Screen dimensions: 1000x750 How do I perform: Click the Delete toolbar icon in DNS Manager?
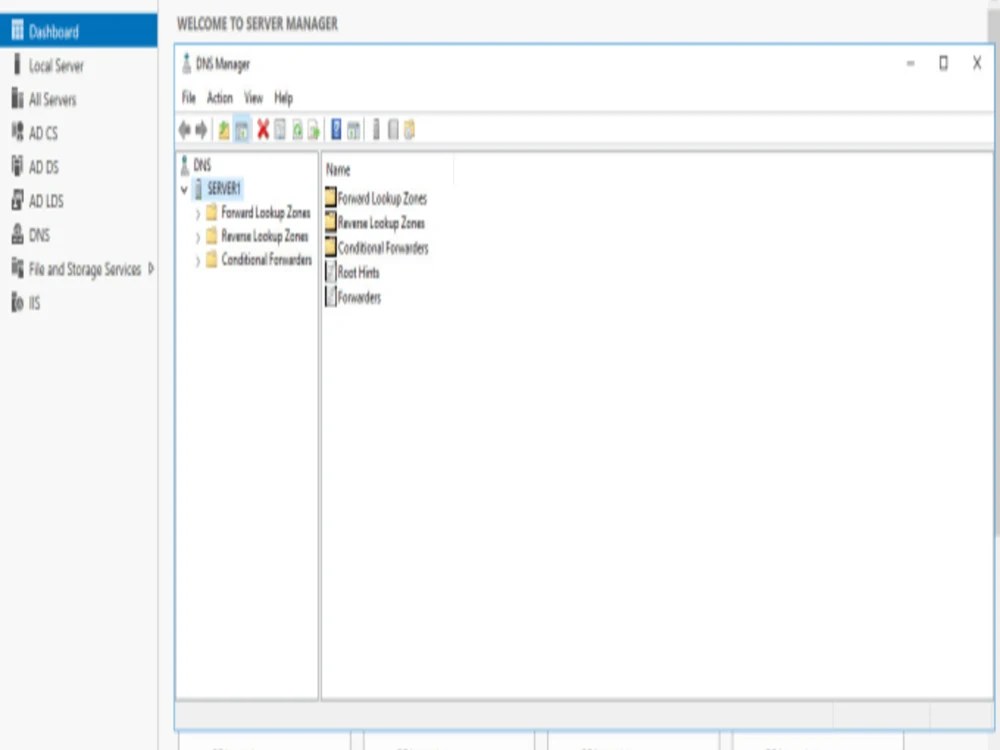coord(263,129)
